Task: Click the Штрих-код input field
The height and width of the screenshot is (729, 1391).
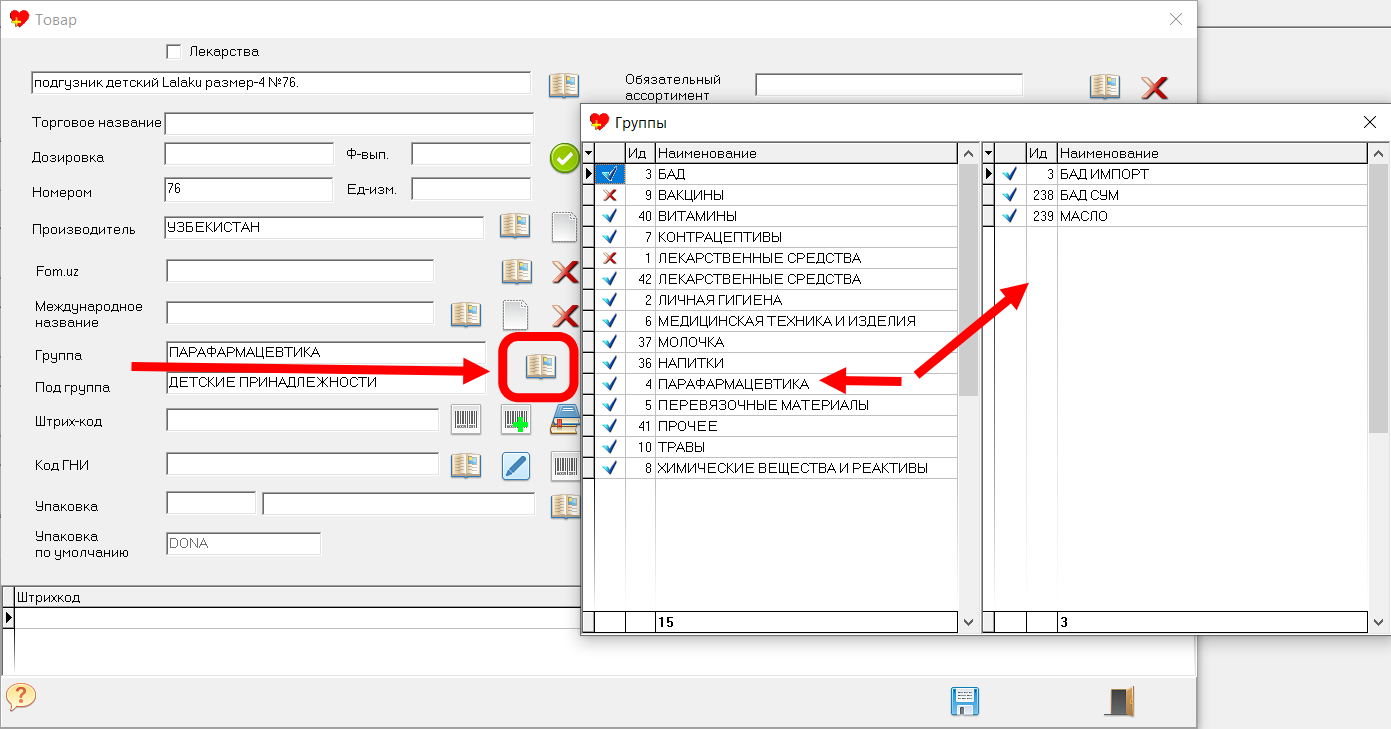Action: 303,420
